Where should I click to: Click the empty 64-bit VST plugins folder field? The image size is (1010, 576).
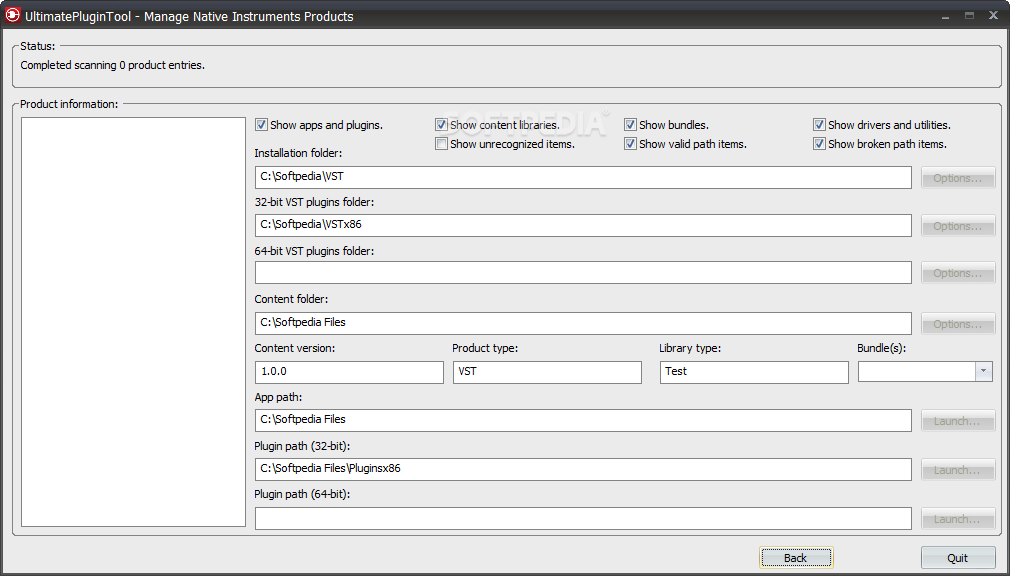[583, 273]
